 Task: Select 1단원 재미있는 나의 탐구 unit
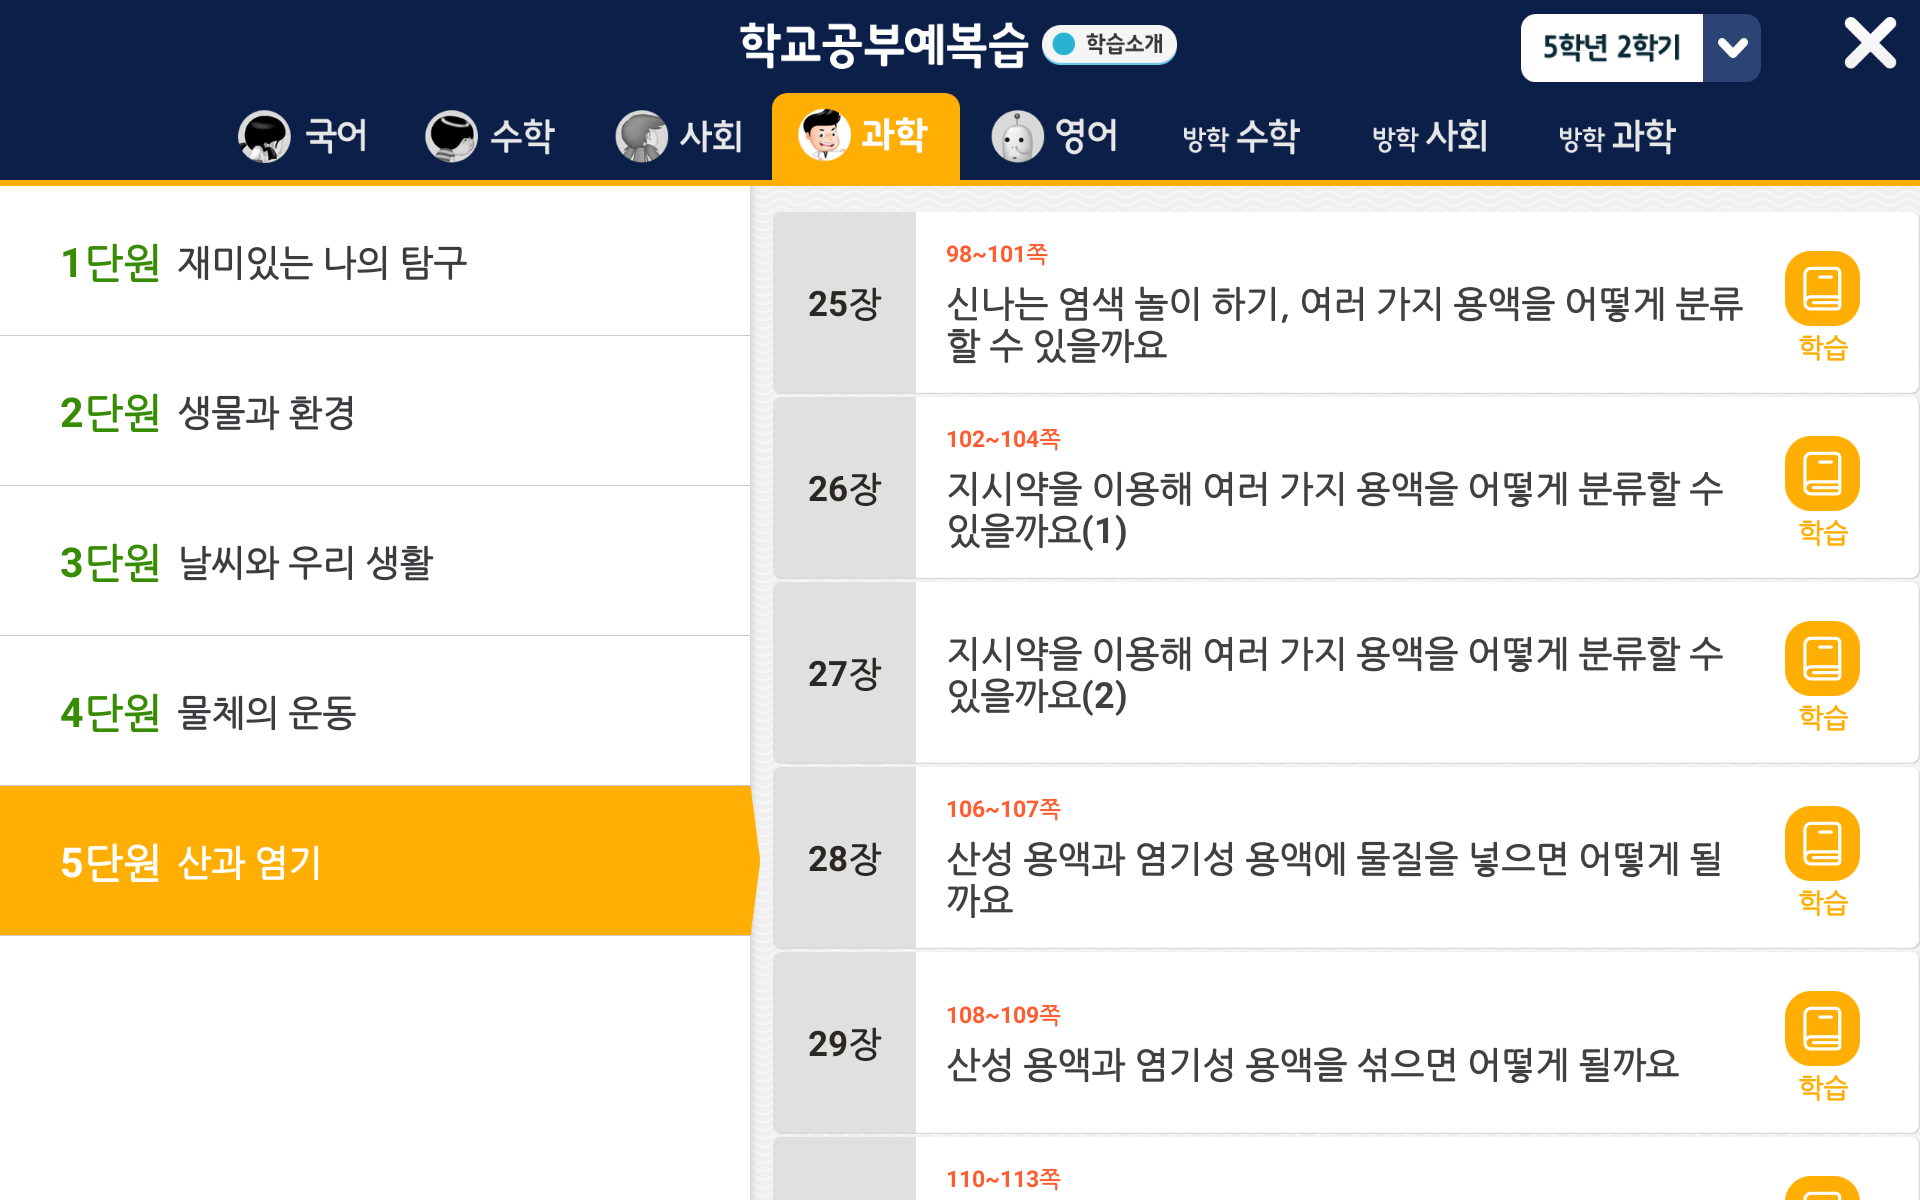pos(375,262)
